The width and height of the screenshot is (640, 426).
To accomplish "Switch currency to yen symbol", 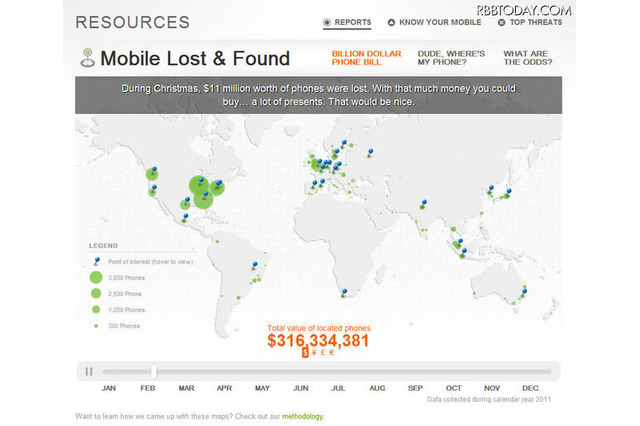I will pyautogui.click(x=314, y=353).
